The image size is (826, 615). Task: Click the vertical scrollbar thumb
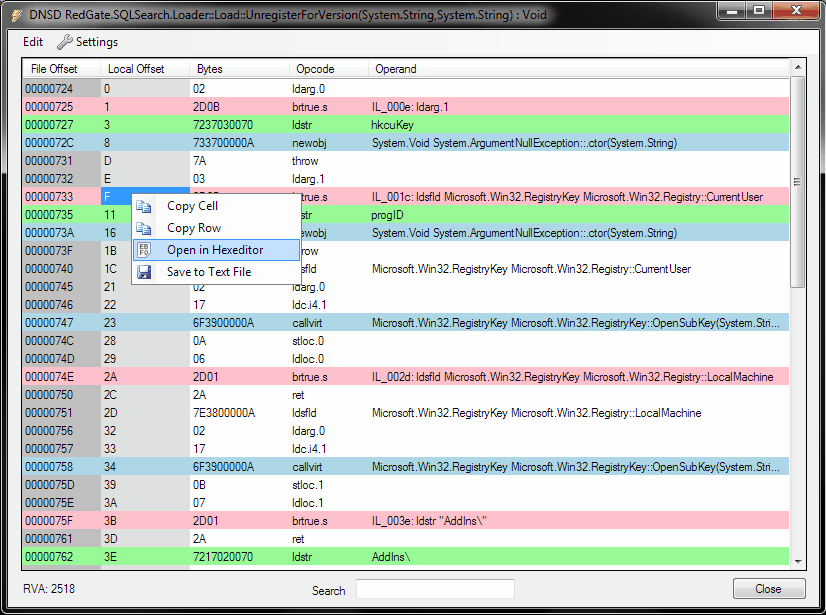coord(798,182)
